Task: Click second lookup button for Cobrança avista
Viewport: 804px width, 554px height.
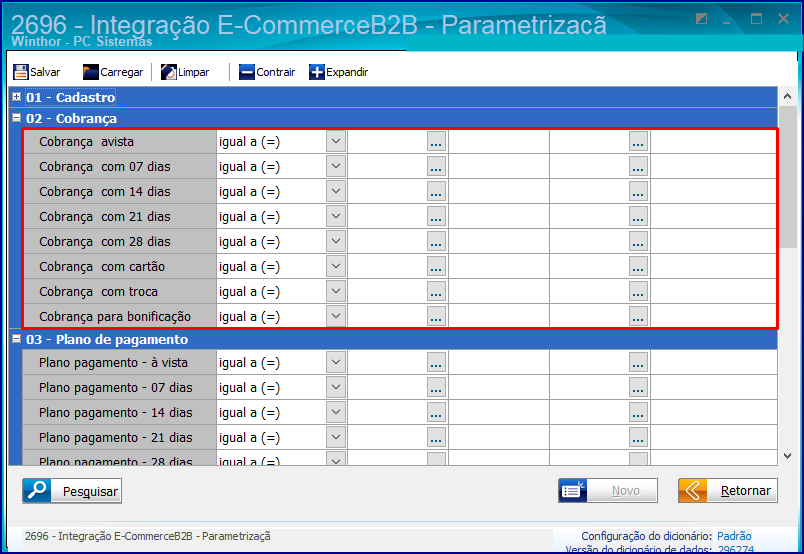Action: tap(638, 141)
